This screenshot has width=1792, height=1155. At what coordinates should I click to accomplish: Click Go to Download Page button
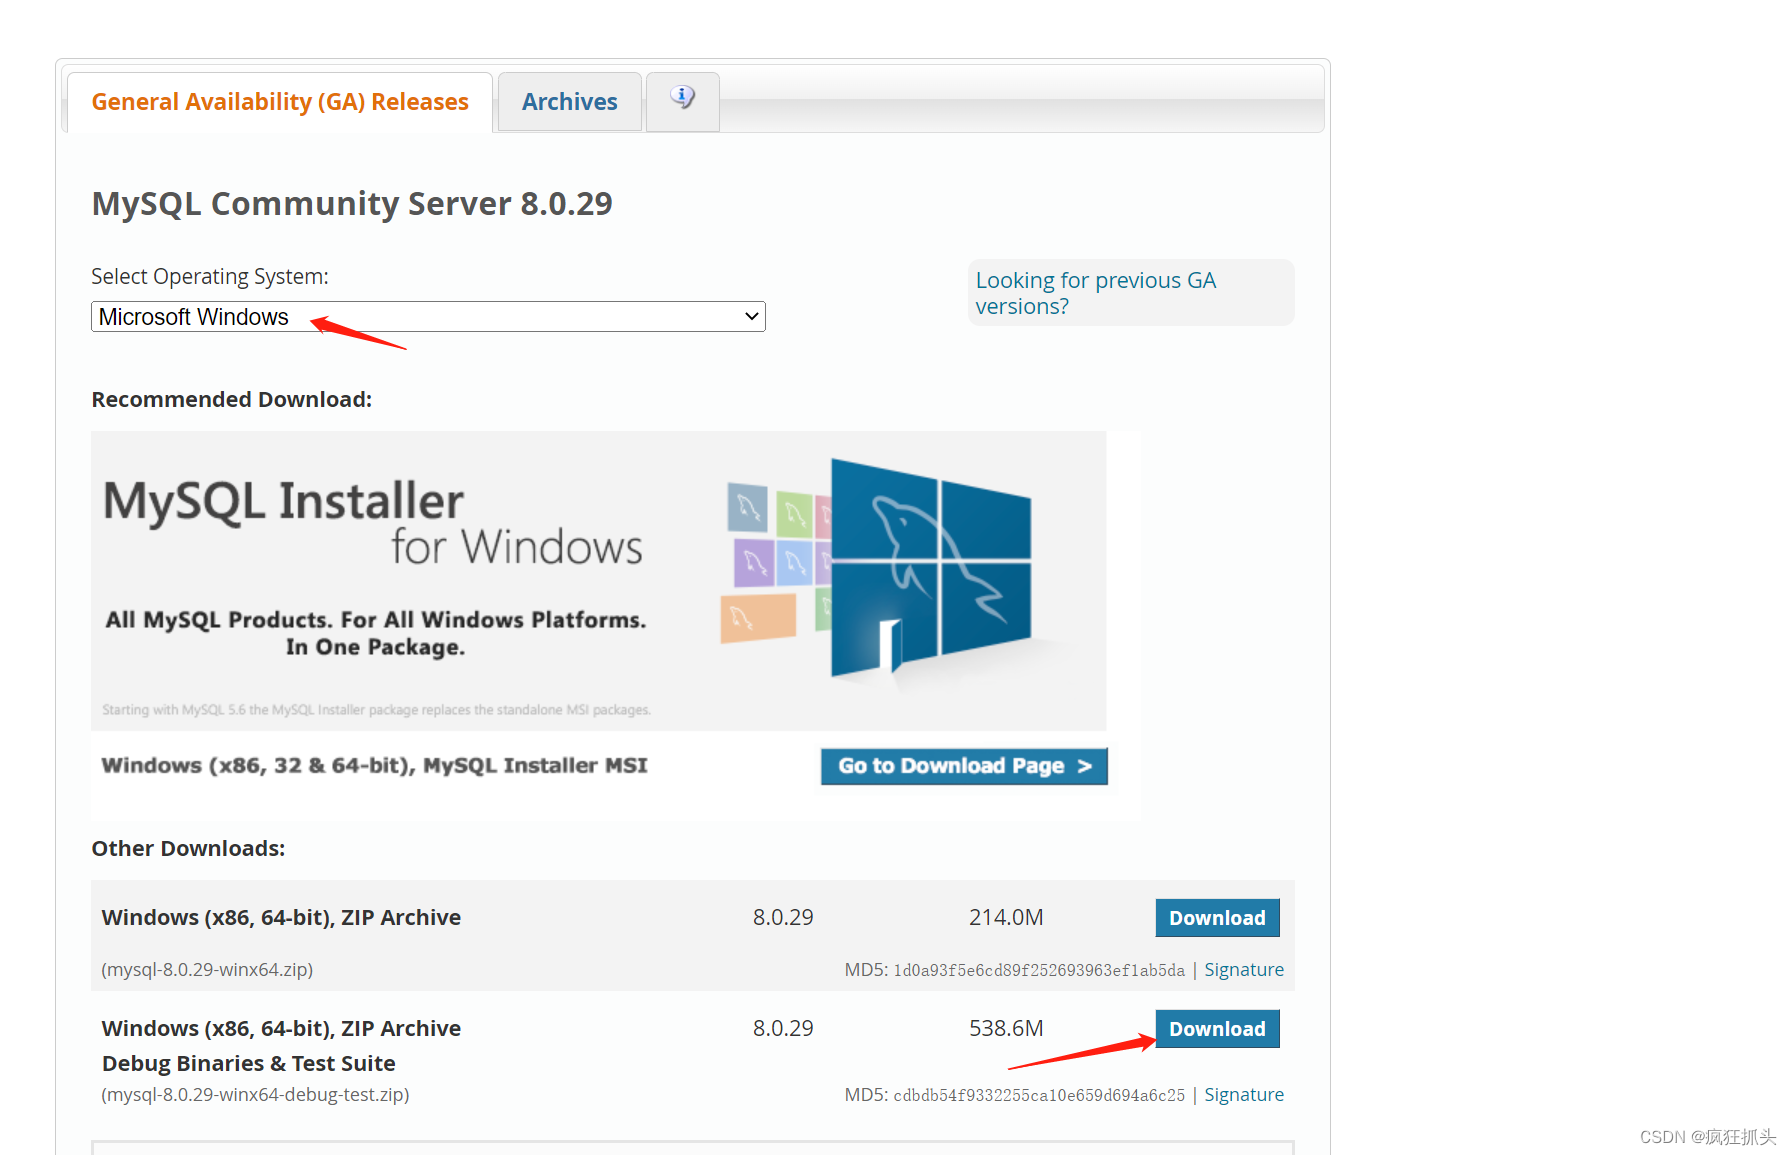(x=964, y=766)
